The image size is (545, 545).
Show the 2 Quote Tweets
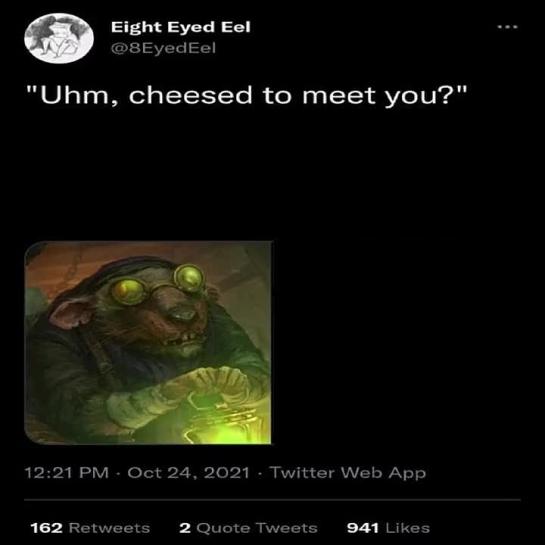pyautogui.click(x=249, y=528)
